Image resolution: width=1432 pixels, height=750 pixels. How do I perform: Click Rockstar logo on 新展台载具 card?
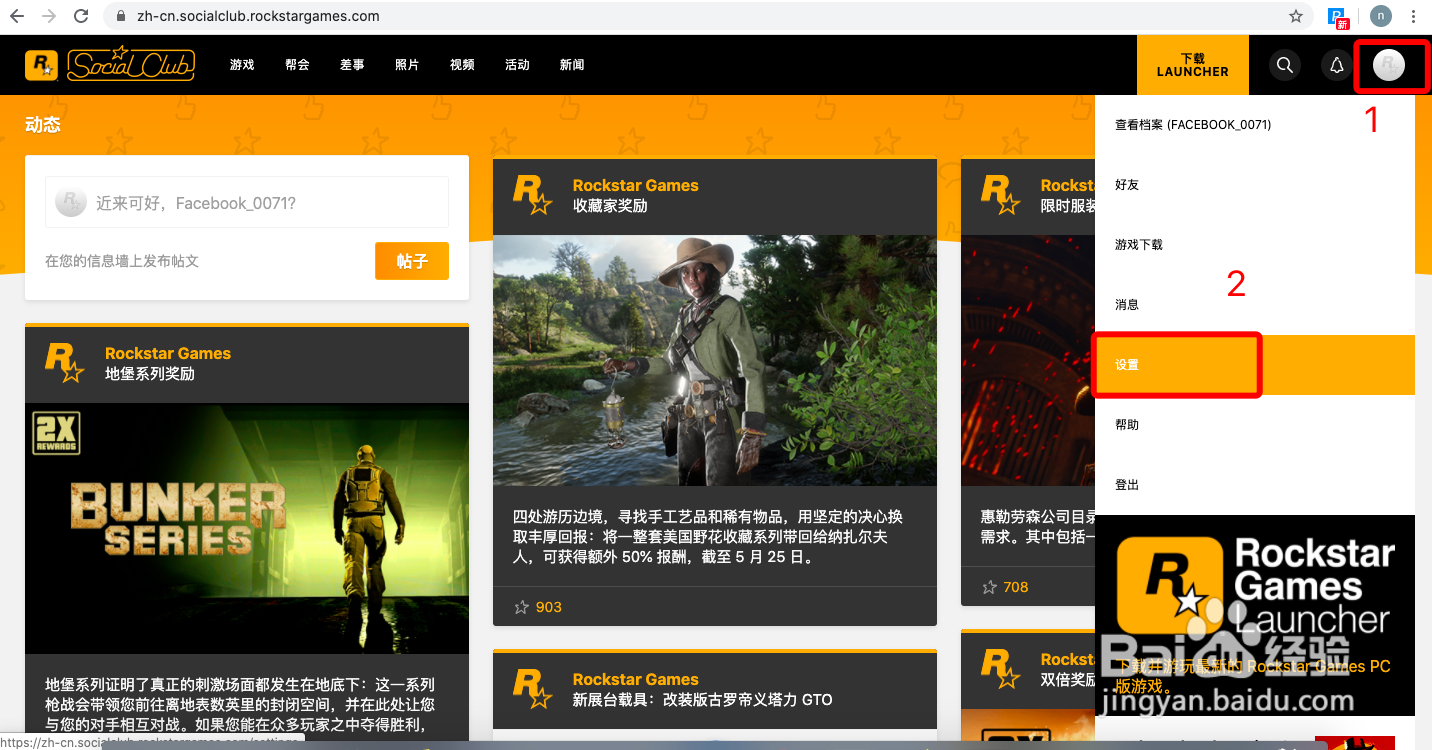(533, 689)
